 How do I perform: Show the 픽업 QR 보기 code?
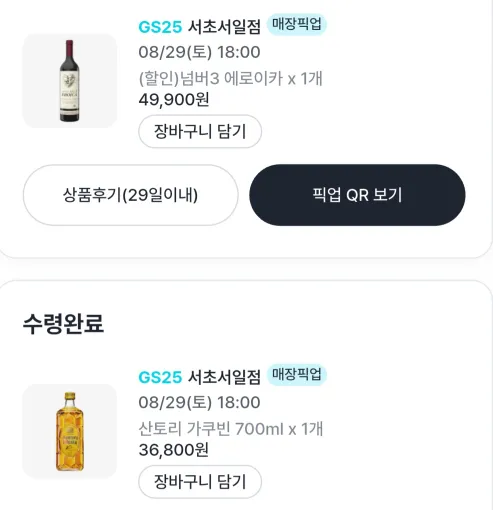357,195
